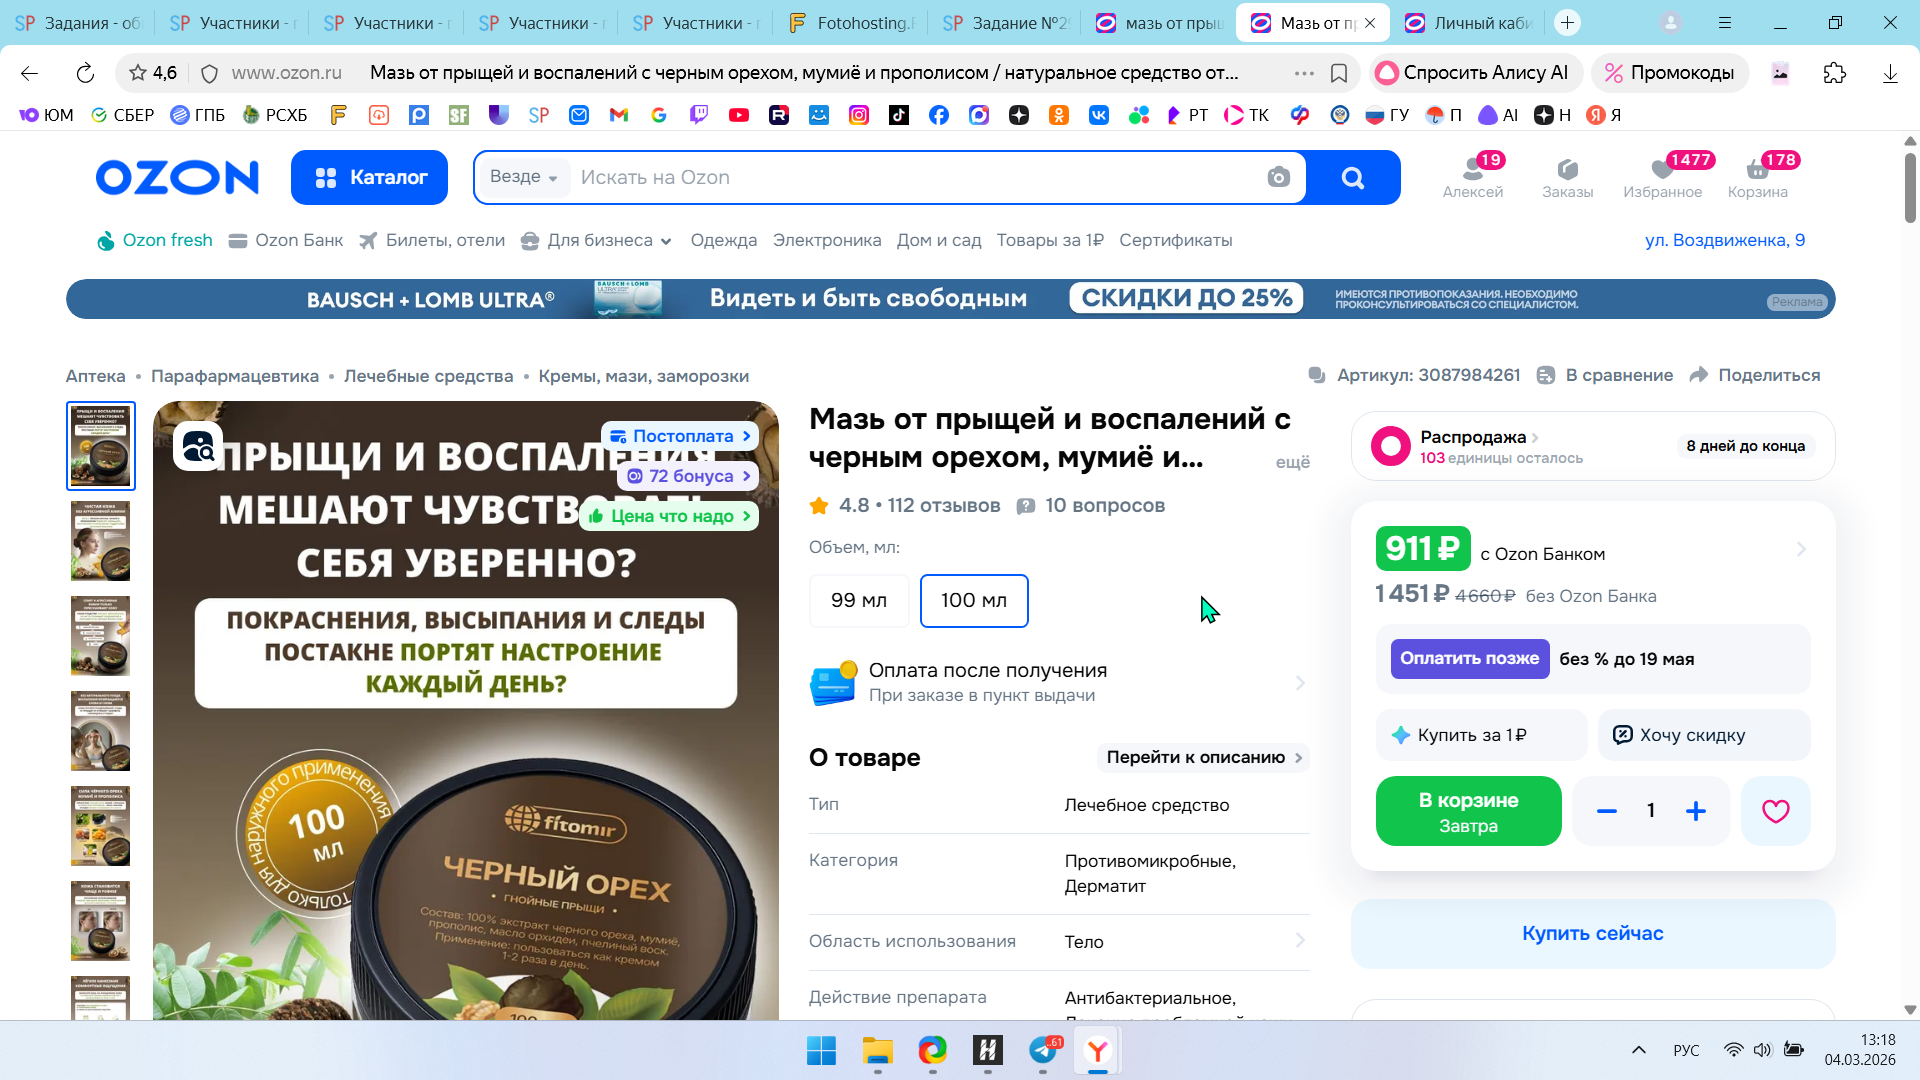Image resolution: width=1920 pixels, height=1080 pixels.
Task: Click the blue search magnifier button
Action: pyautogui.click(x=1352, y=177)
